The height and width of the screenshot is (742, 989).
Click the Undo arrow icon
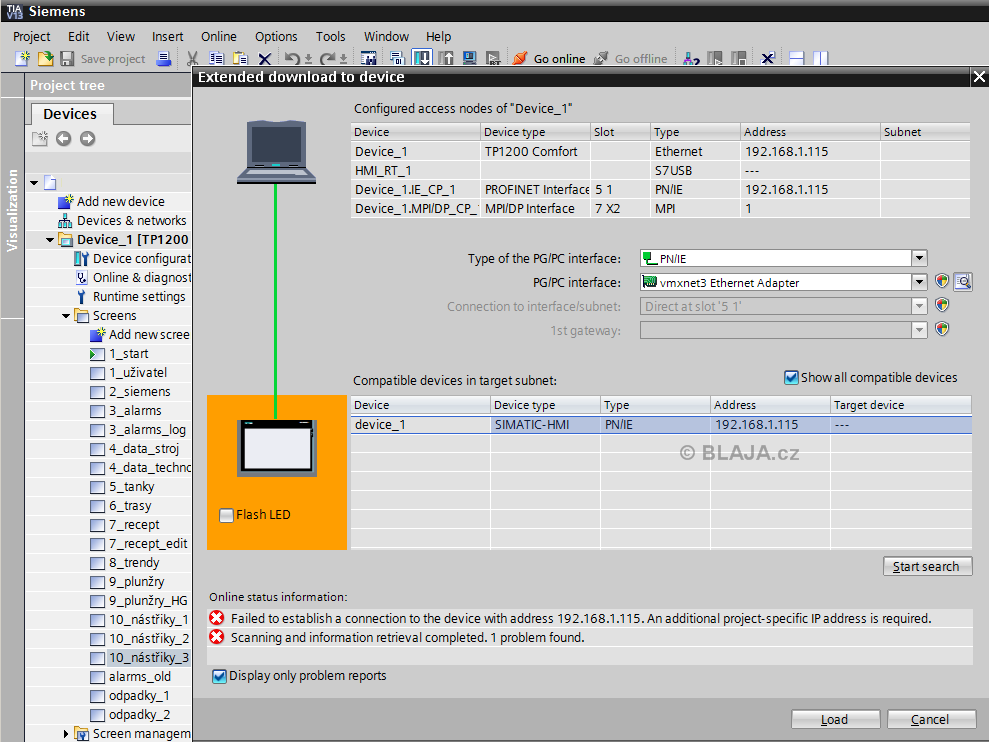(x=292, y=59)
